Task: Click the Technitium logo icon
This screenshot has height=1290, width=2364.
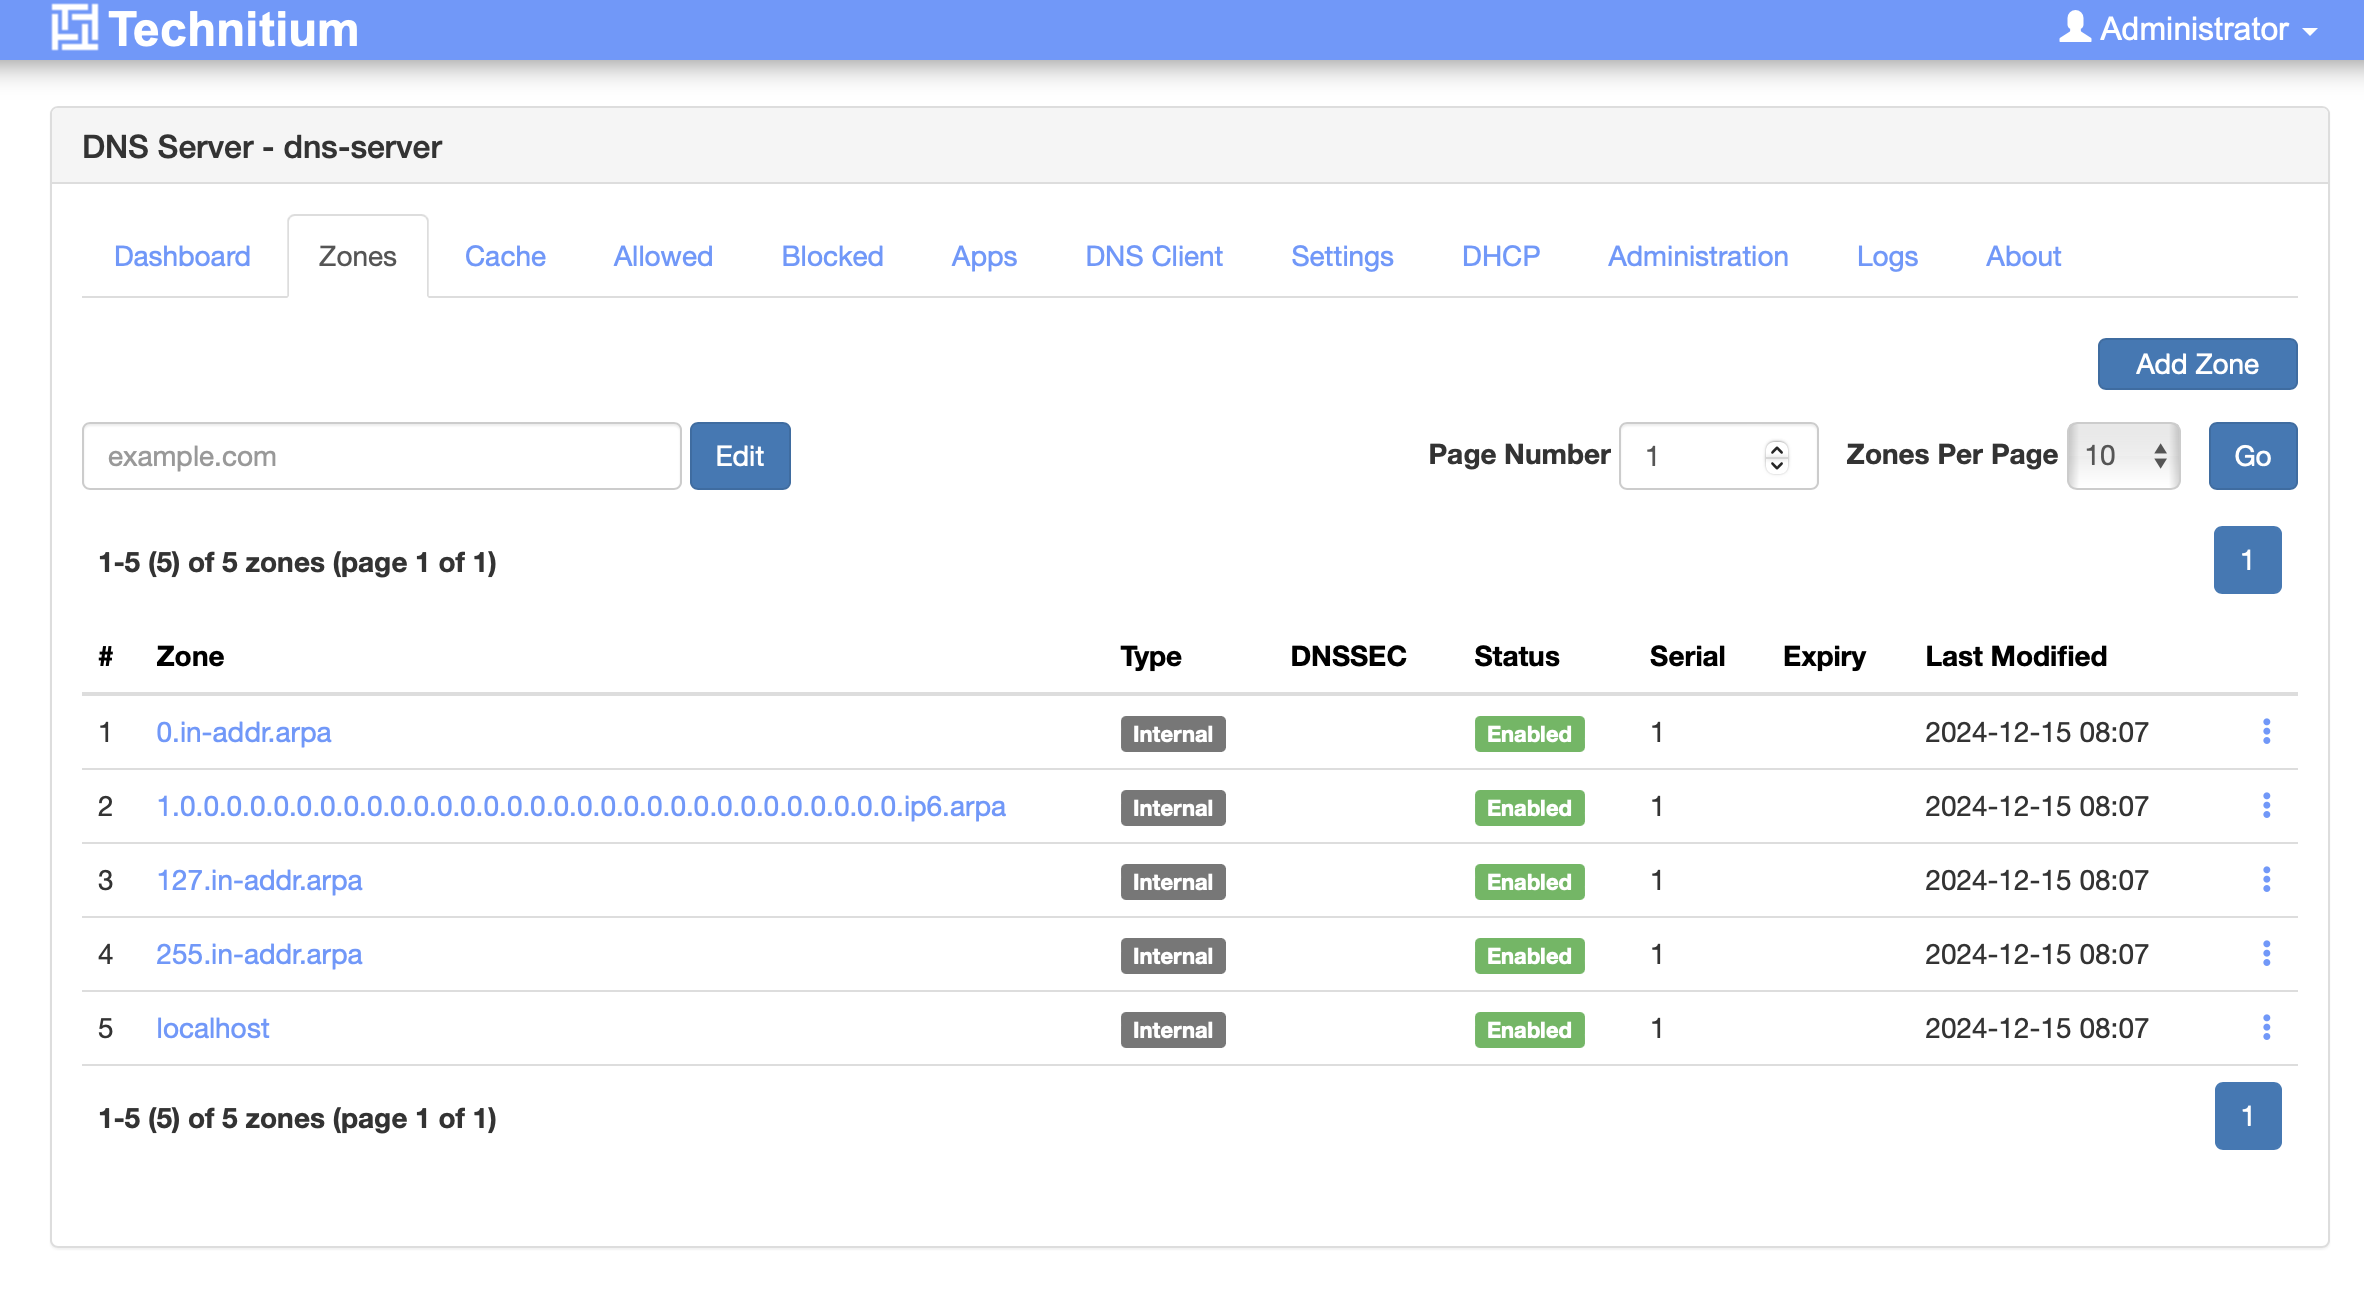Action: (x=74, y=28)
